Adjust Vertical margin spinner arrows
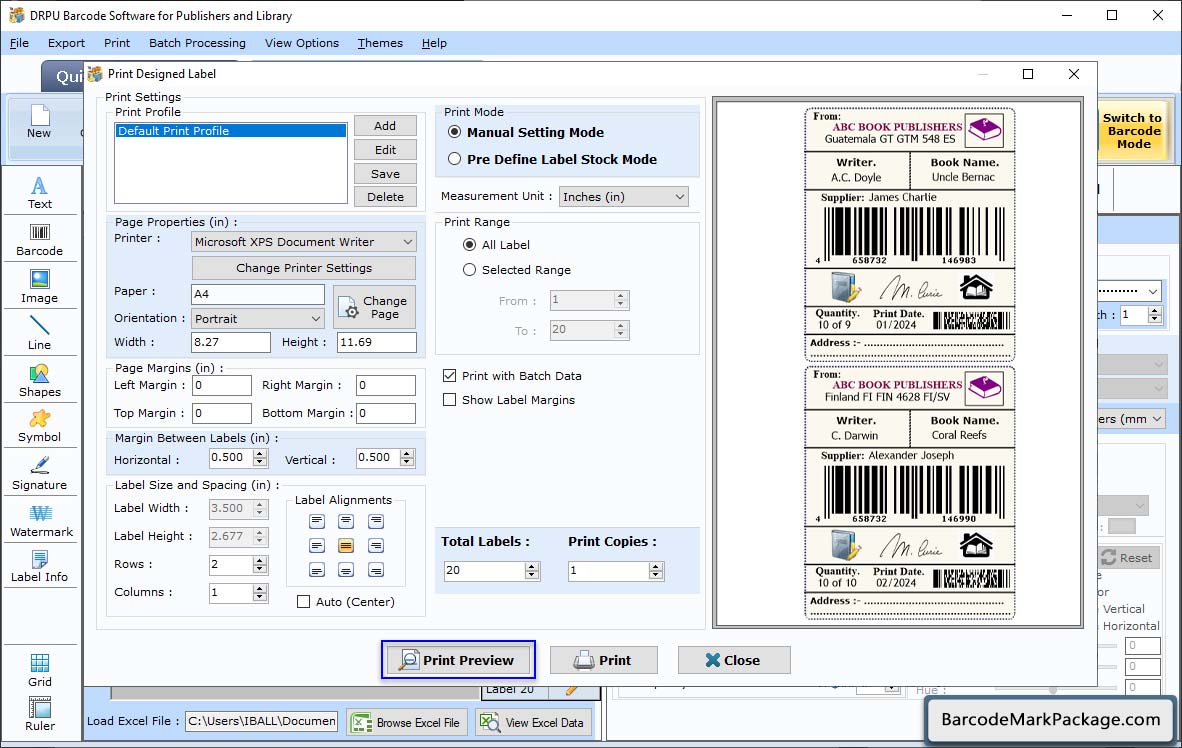Image resolution: width=1182 pixels, height=748 pixels. coord(407,458)
